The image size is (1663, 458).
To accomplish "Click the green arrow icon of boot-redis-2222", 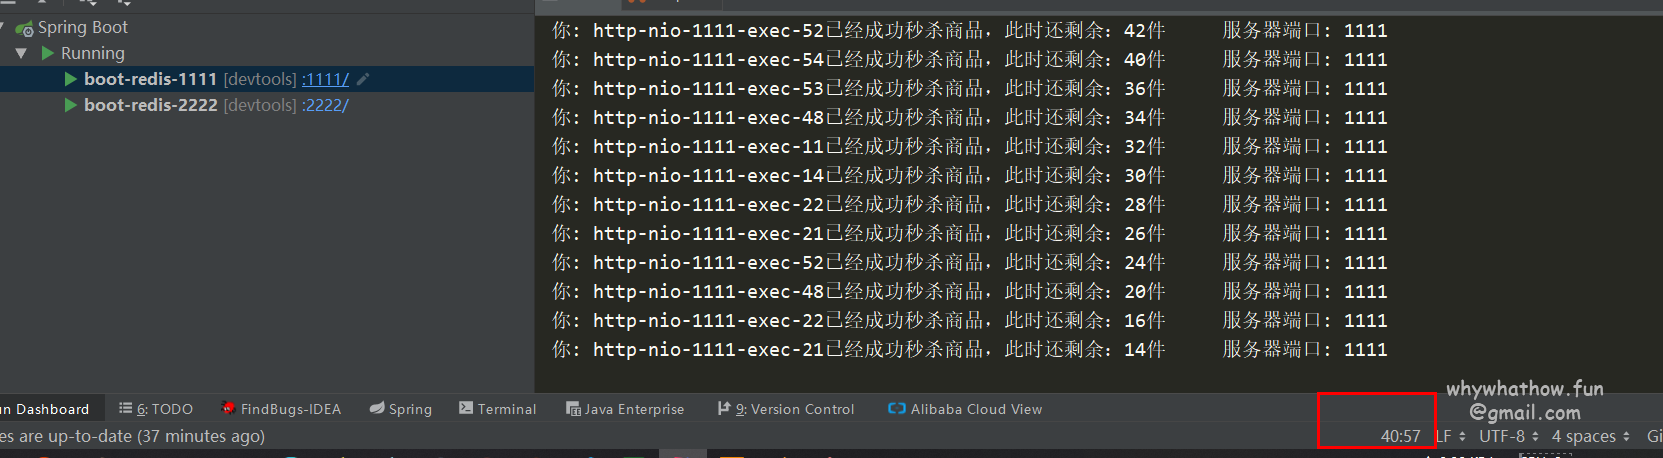I will (71, 105).
